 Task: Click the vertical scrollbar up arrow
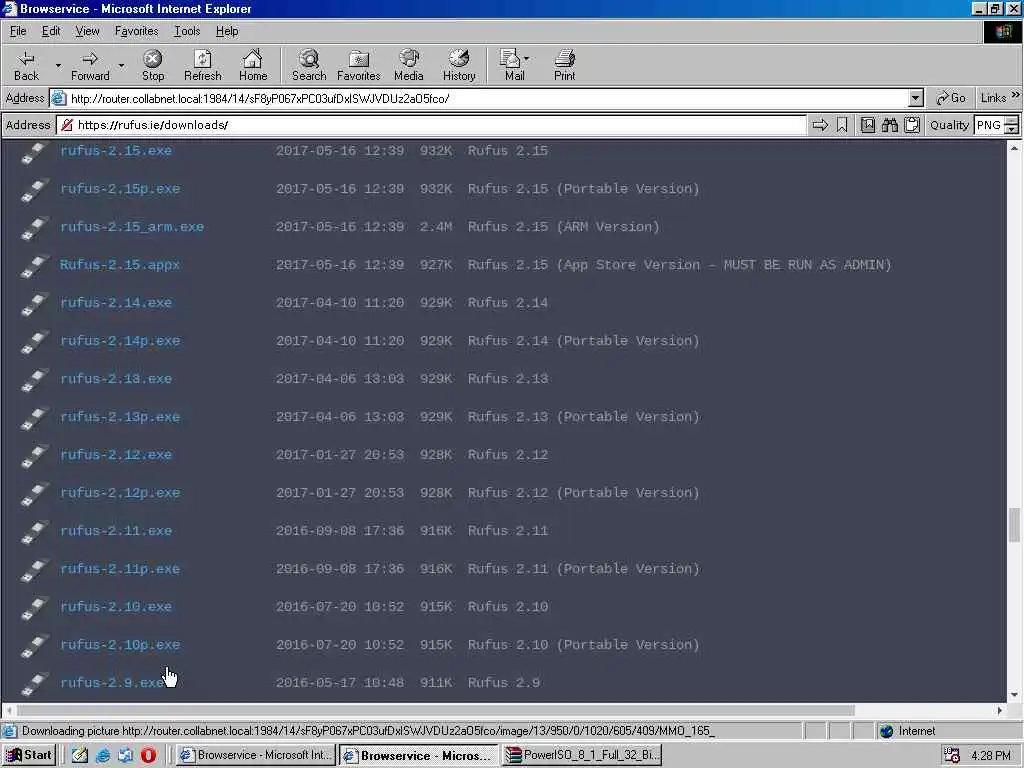(x=1014, y=148)
